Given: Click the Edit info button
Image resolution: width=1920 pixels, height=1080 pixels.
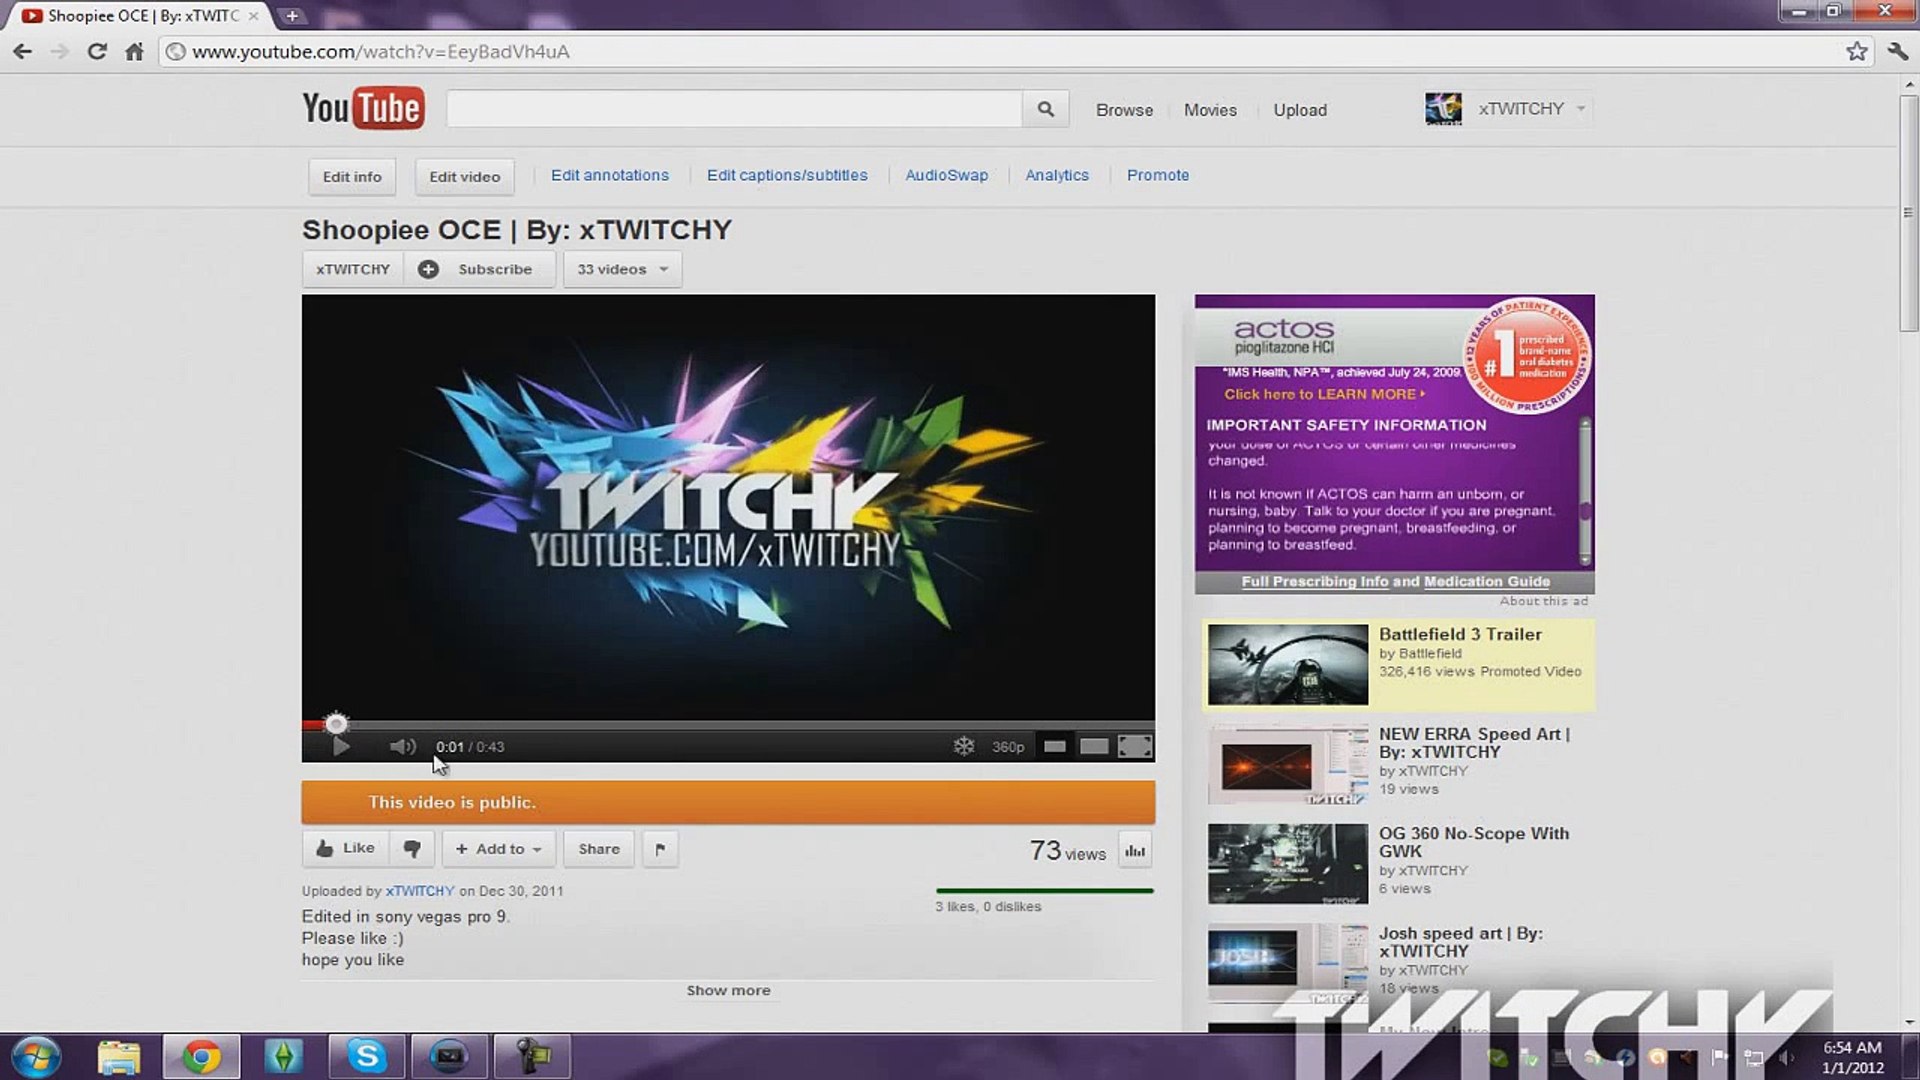Looking at the screenshot, I should pos(352,177).
